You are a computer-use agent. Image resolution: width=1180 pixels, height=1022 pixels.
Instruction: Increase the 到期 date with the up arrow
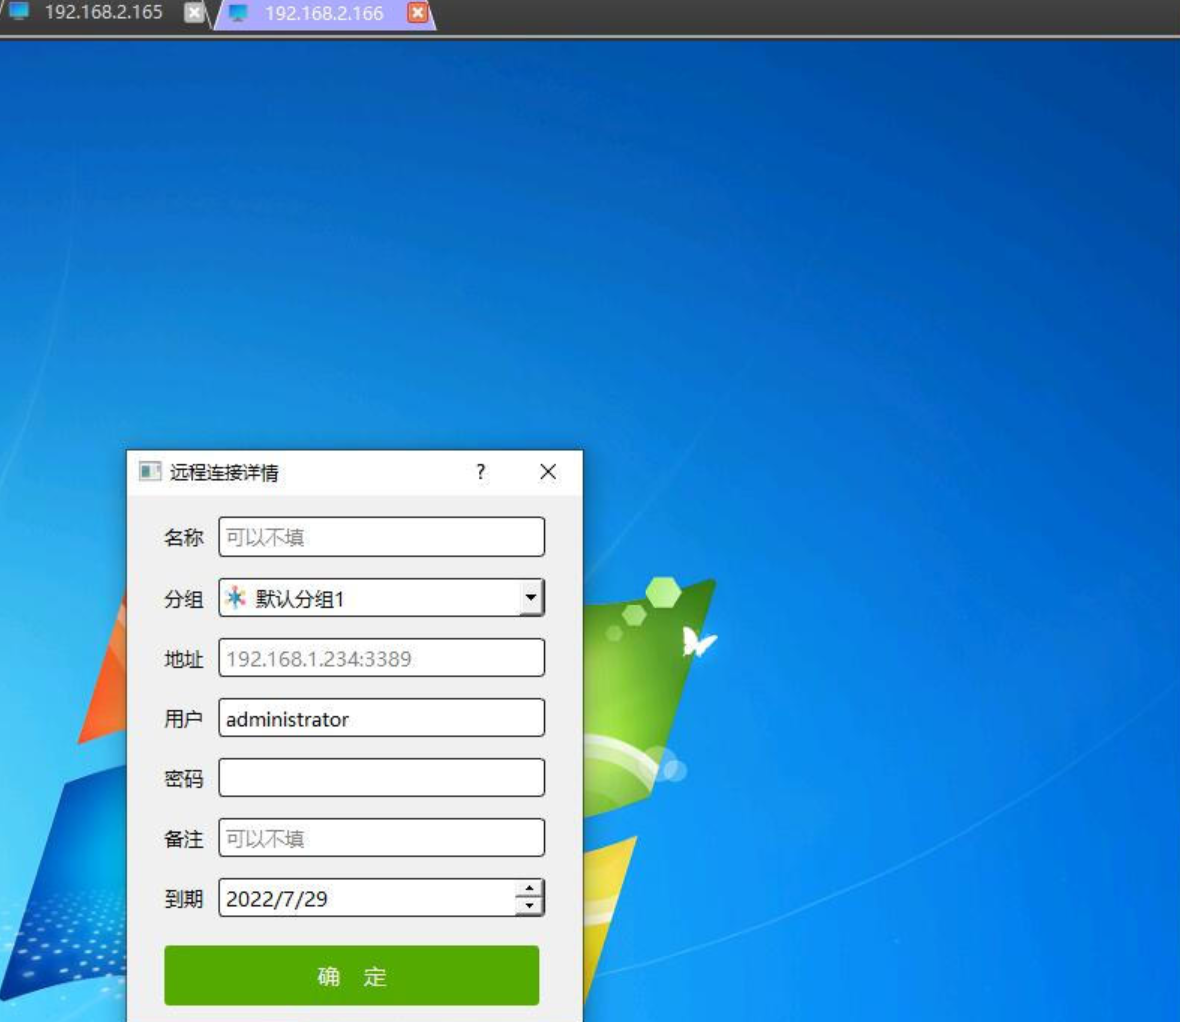[529, 889]
